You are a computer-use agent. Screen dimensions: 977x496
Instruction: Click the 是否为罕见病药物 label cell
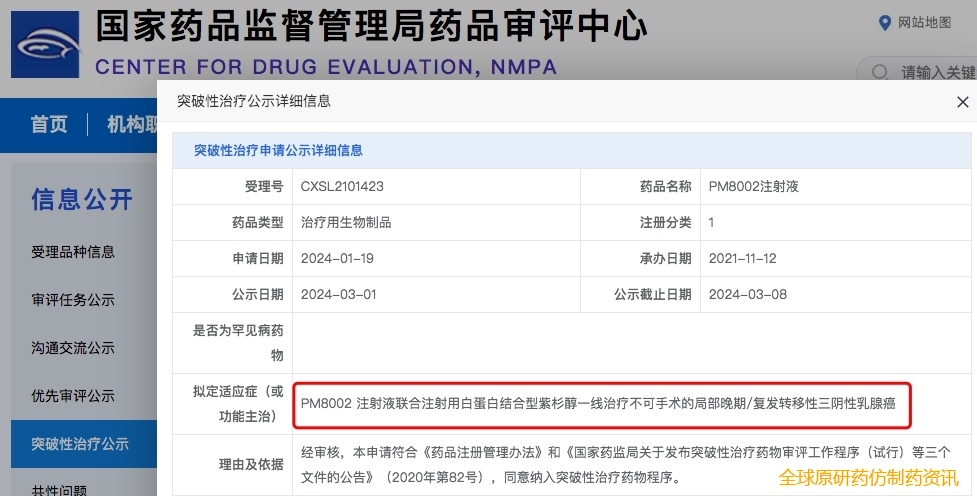click(232, 343)
